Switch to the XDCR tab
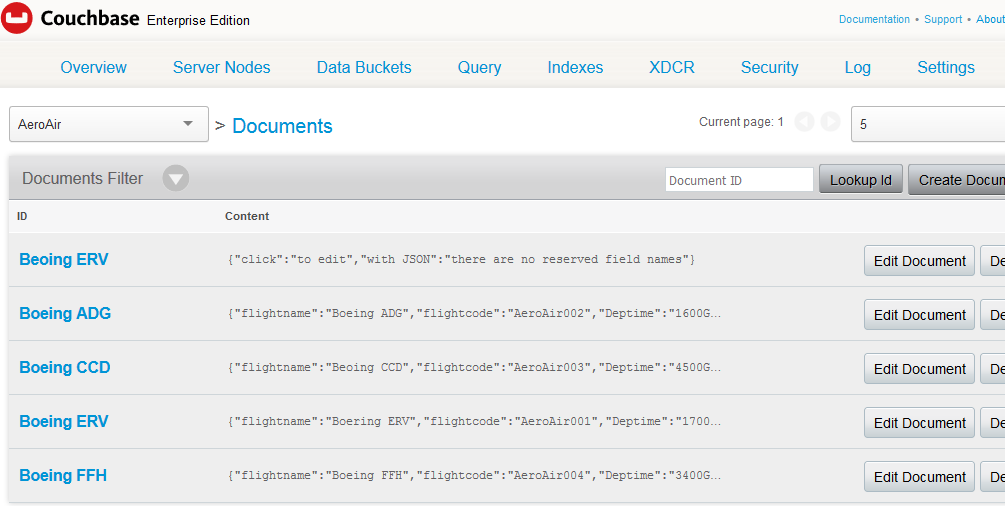 (x=672, y=67)
